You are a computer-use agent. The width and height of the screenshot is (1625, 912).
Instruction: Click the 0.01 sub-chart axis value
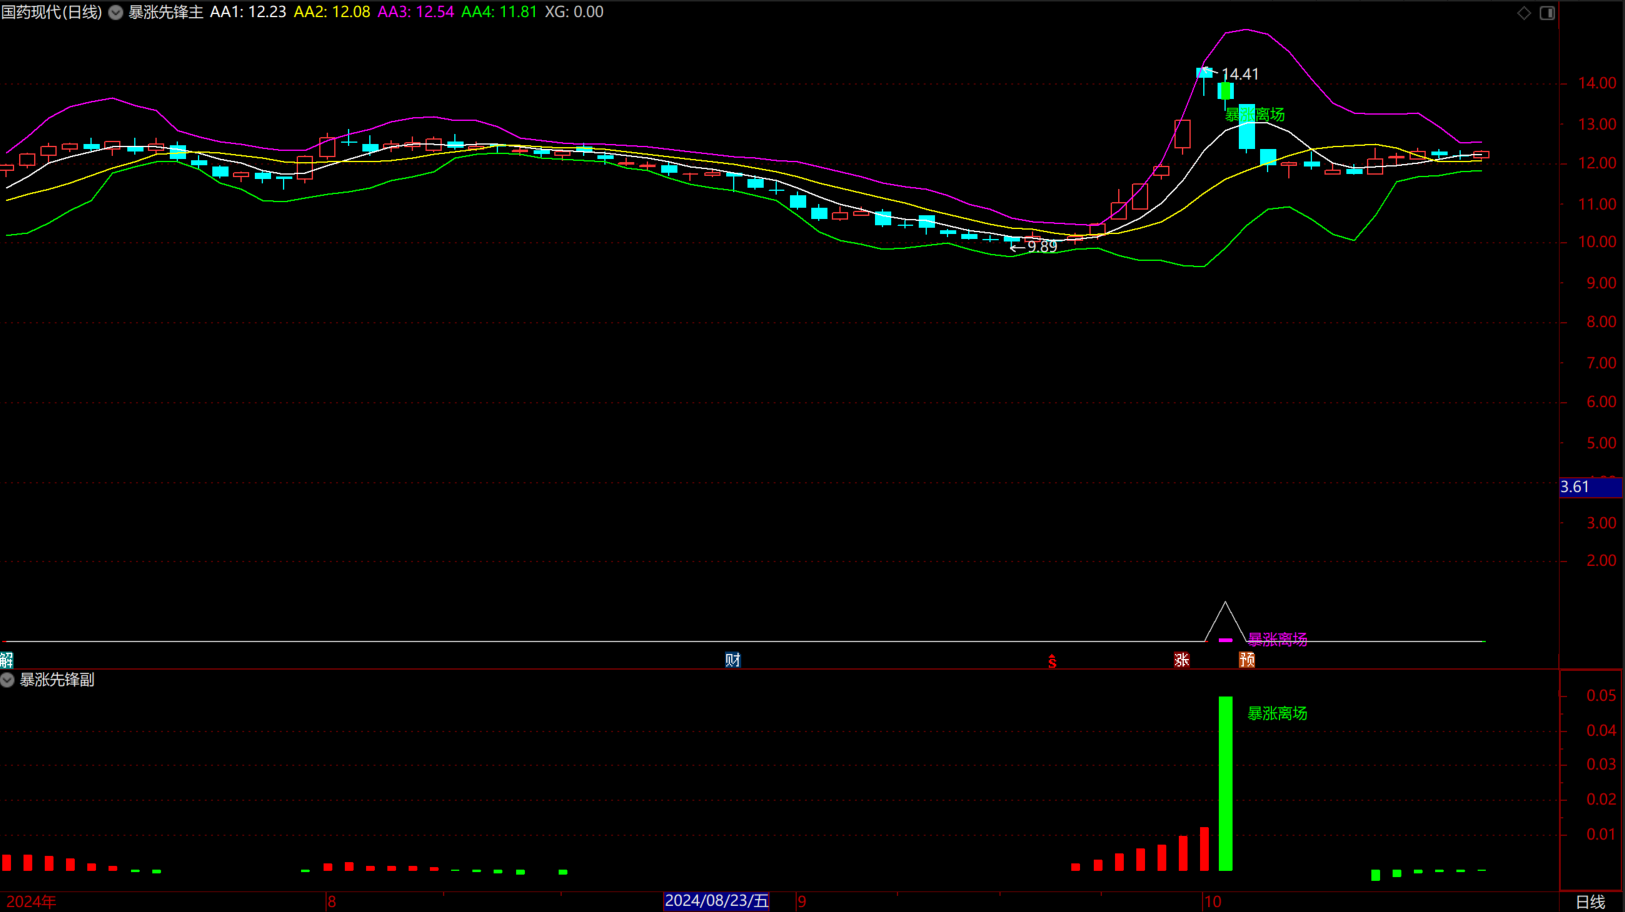click(x=1601, y=834)
